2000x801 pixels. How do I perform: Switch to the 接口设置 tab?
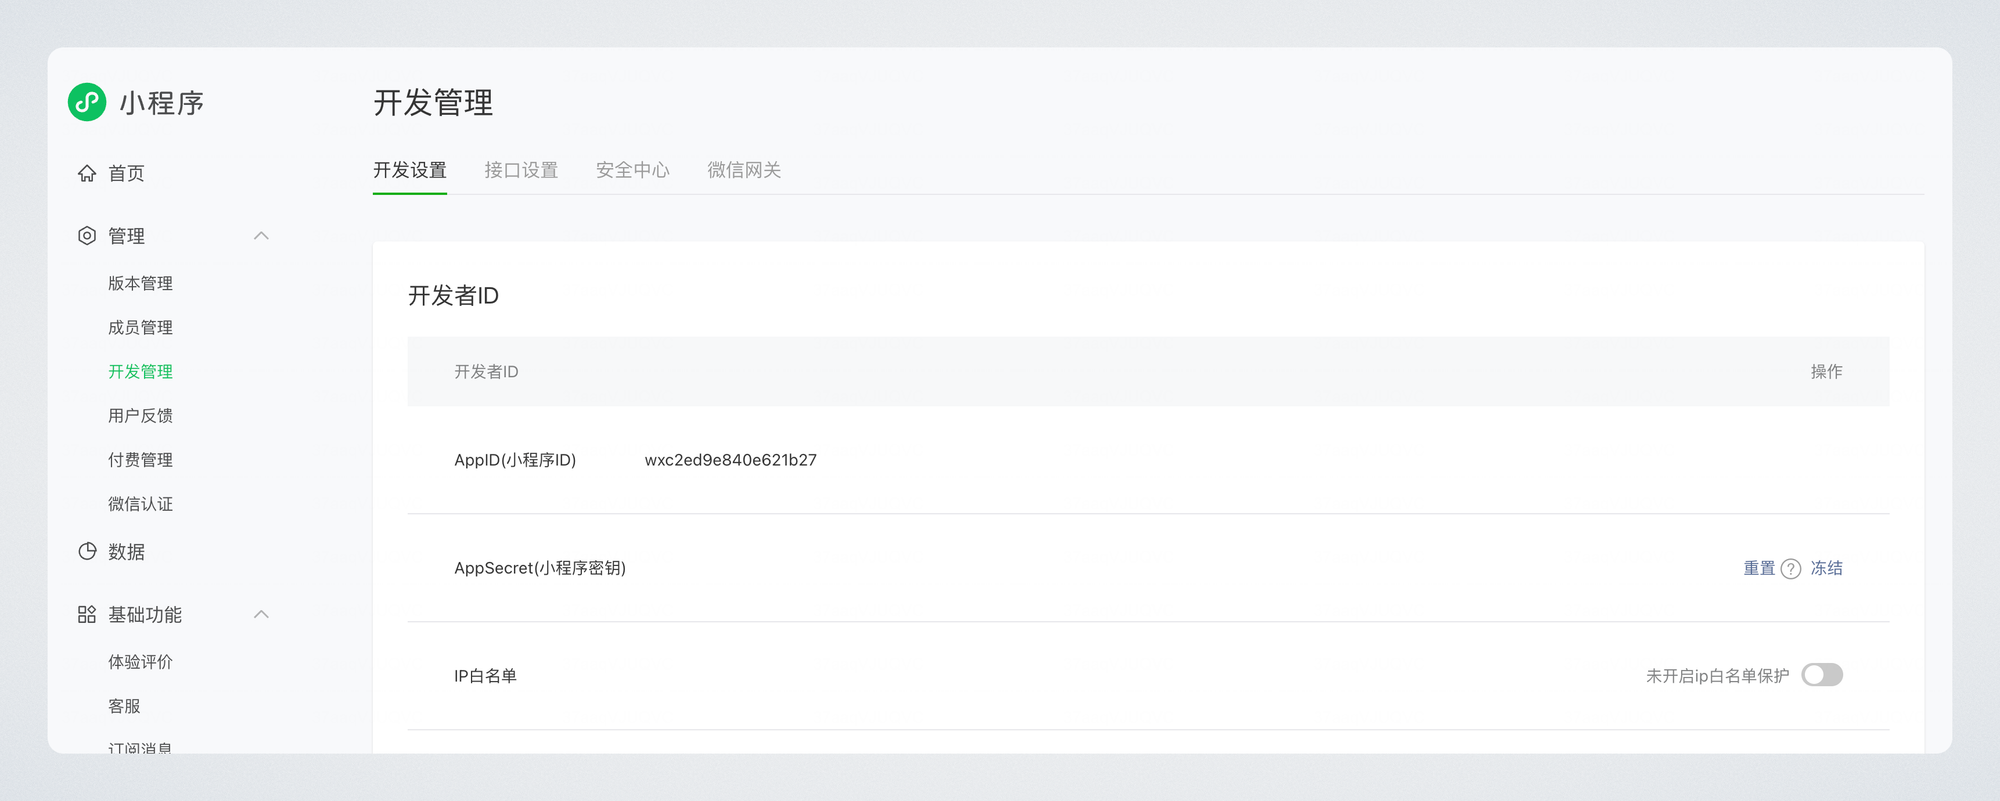click(x=521, y=170)
